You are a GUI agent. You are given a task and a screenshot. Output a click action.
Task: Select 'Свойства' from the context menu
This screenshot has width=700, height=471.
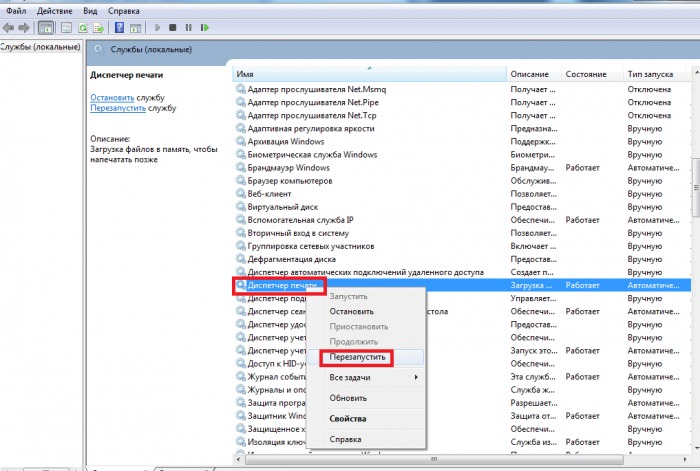tap(347, 418)
